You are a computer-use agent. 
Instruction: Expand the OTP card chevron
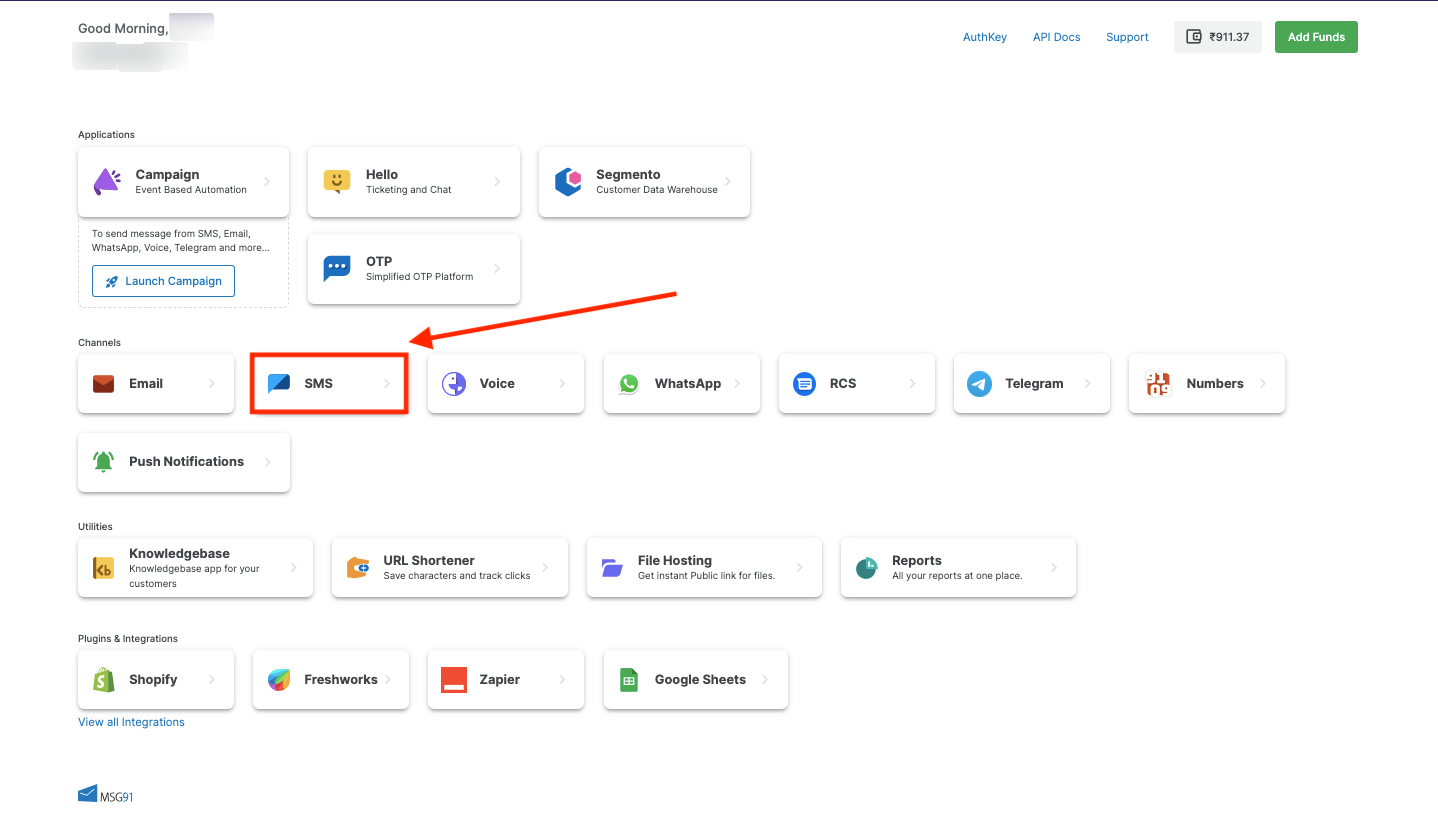[x=498, y=269]
